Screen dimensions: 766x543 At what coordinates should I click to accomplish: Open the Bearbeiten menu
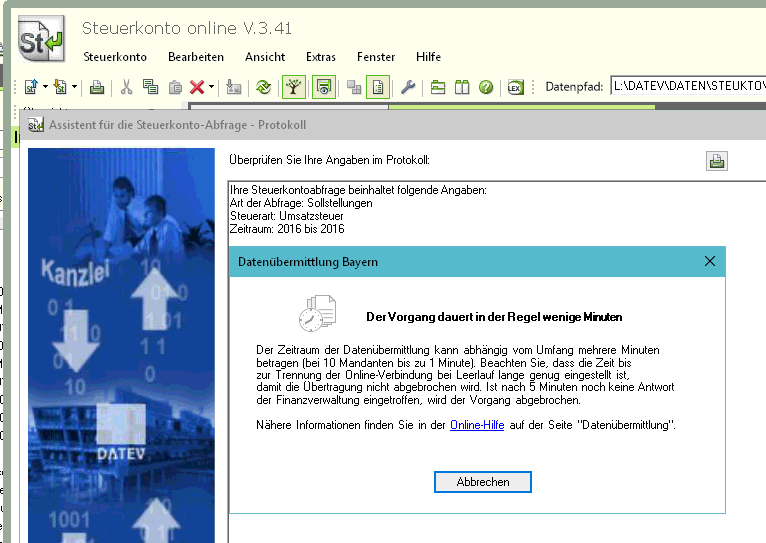click(x=196, y=57)
